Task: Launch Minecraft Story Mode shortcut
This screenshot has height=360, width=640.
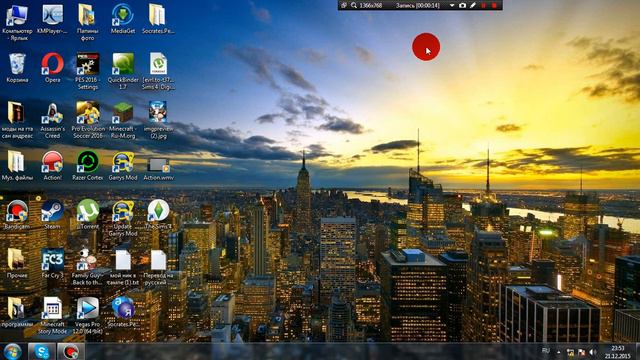Action: [x=53, y=309]
